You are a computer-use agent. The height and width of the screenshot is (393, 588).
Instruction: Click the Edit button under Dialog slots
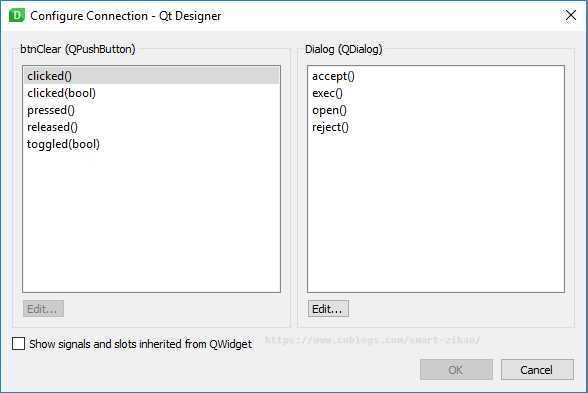tap(328, 309)
